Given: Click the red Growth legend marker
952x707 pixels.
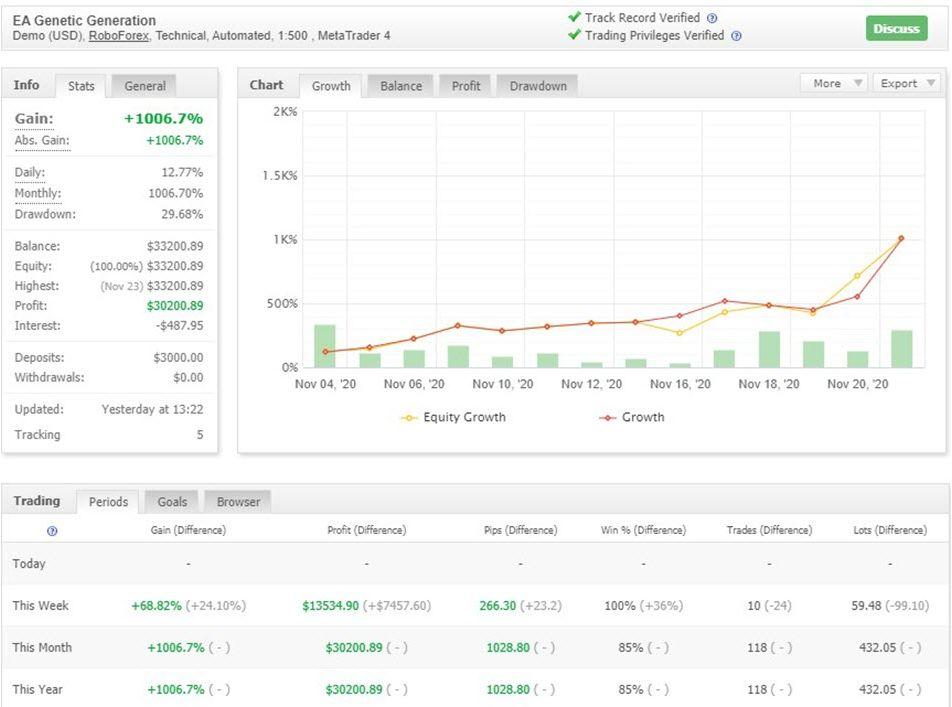Looking at the screenshot, I should (607, 418).
